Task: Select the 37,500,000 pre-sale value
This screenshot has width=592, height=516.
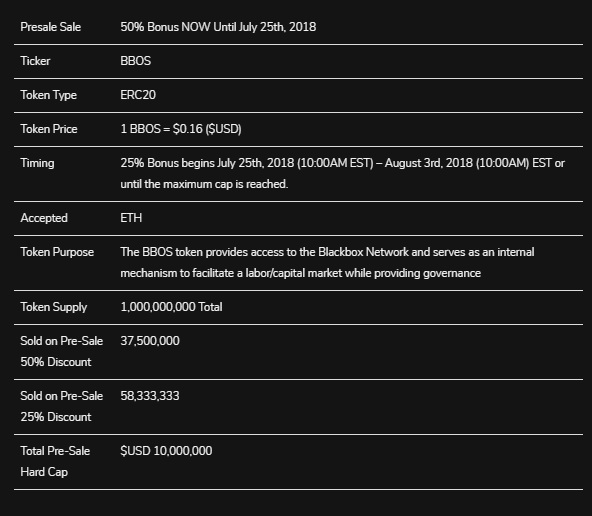Action: tap(150, 341)
